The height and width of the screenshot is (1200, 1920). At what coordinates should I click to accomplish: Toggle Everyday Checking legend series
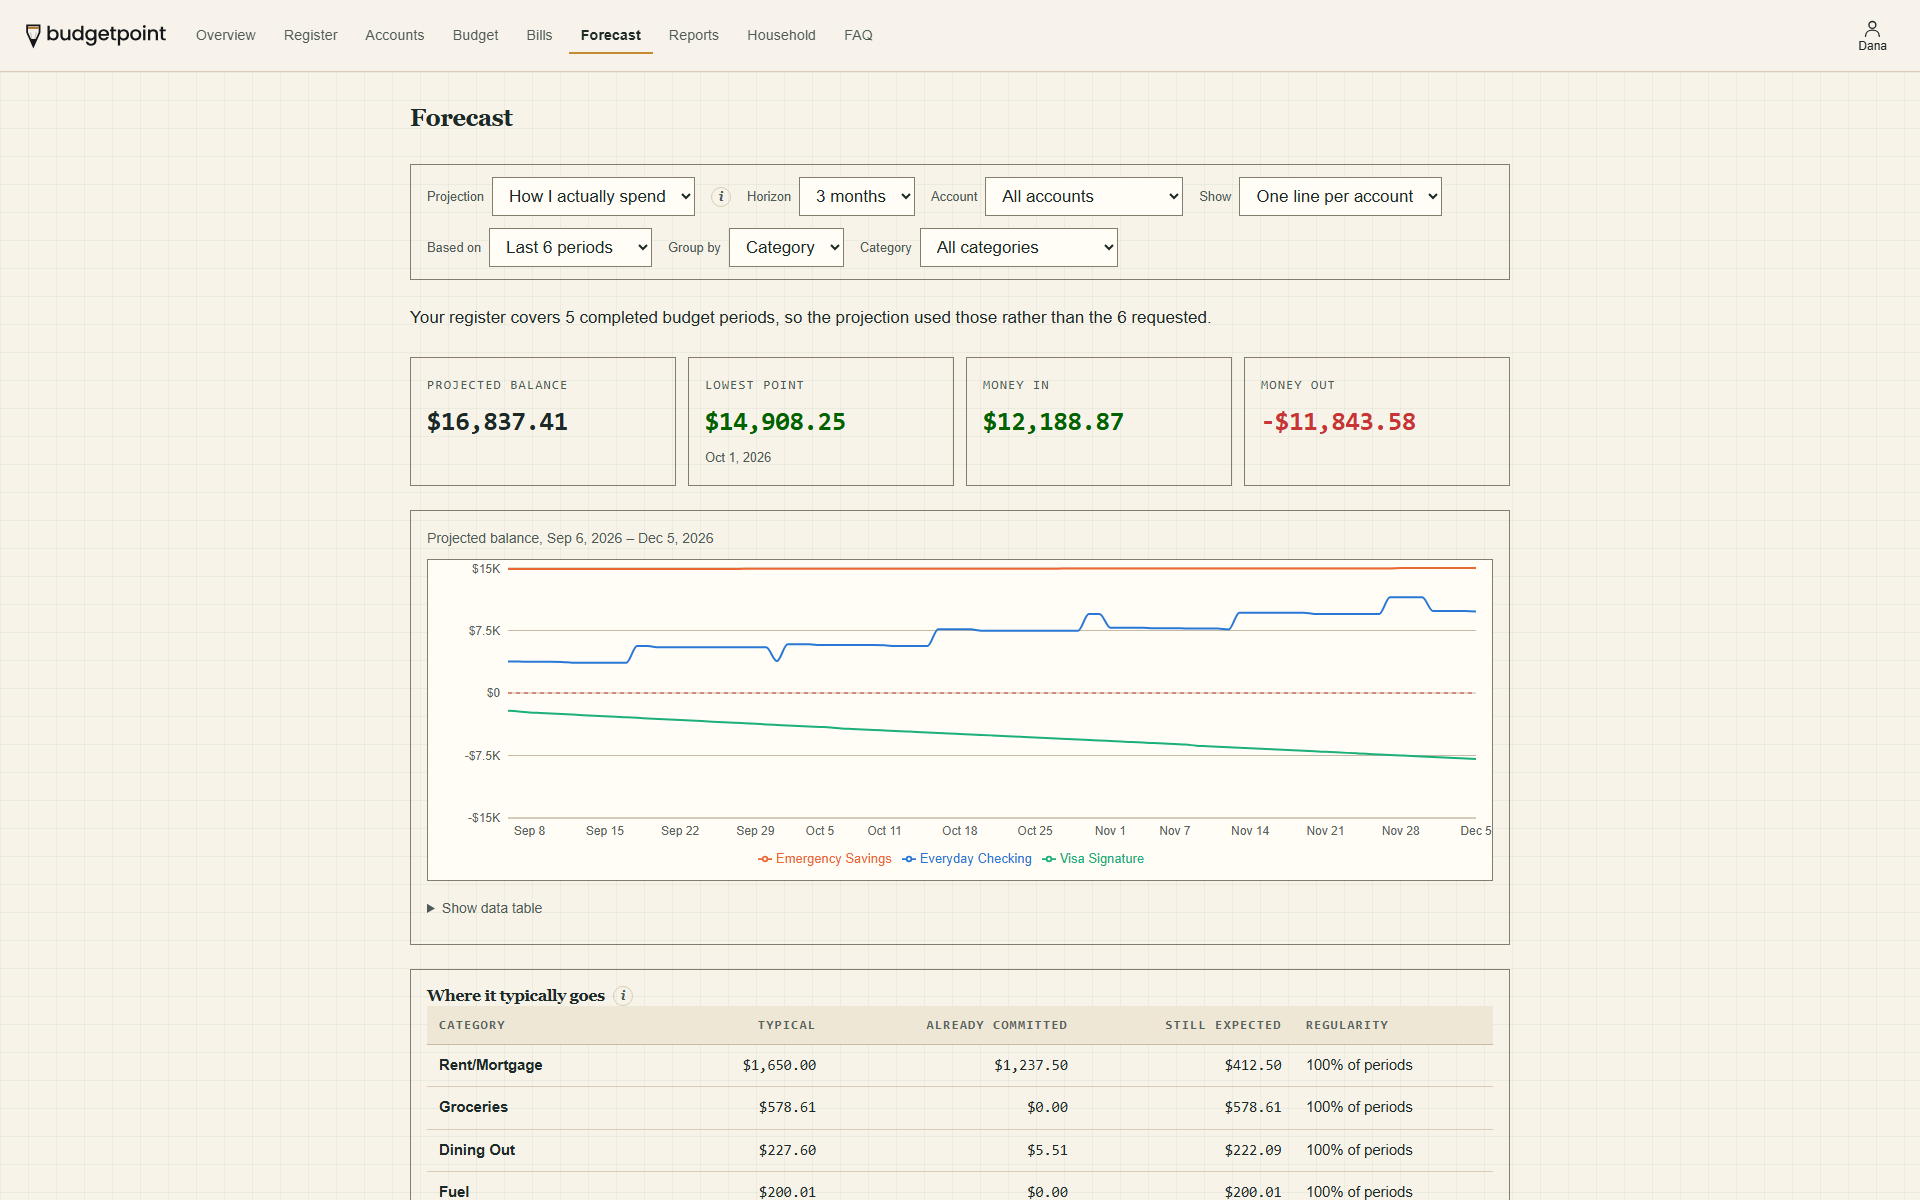coord(967,859)
